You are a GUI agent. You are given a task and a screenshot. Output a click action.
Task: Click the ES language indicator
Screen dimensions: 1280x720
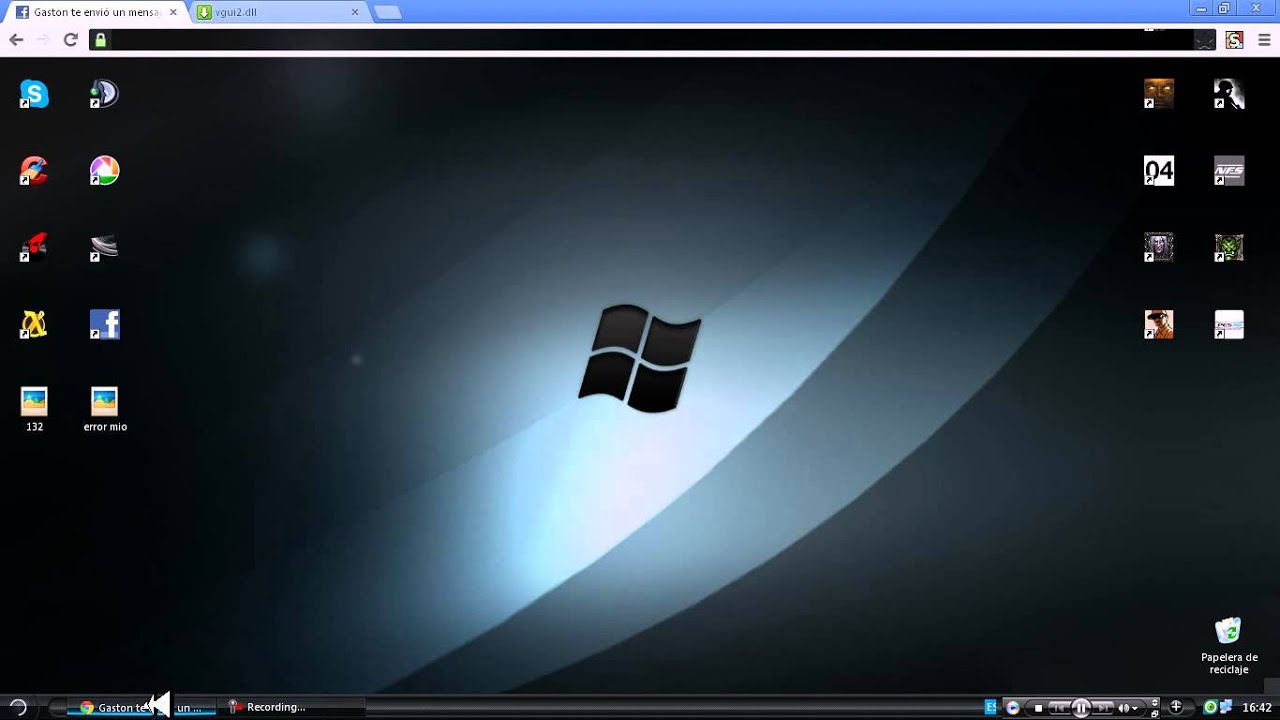[x=991, y=707]
